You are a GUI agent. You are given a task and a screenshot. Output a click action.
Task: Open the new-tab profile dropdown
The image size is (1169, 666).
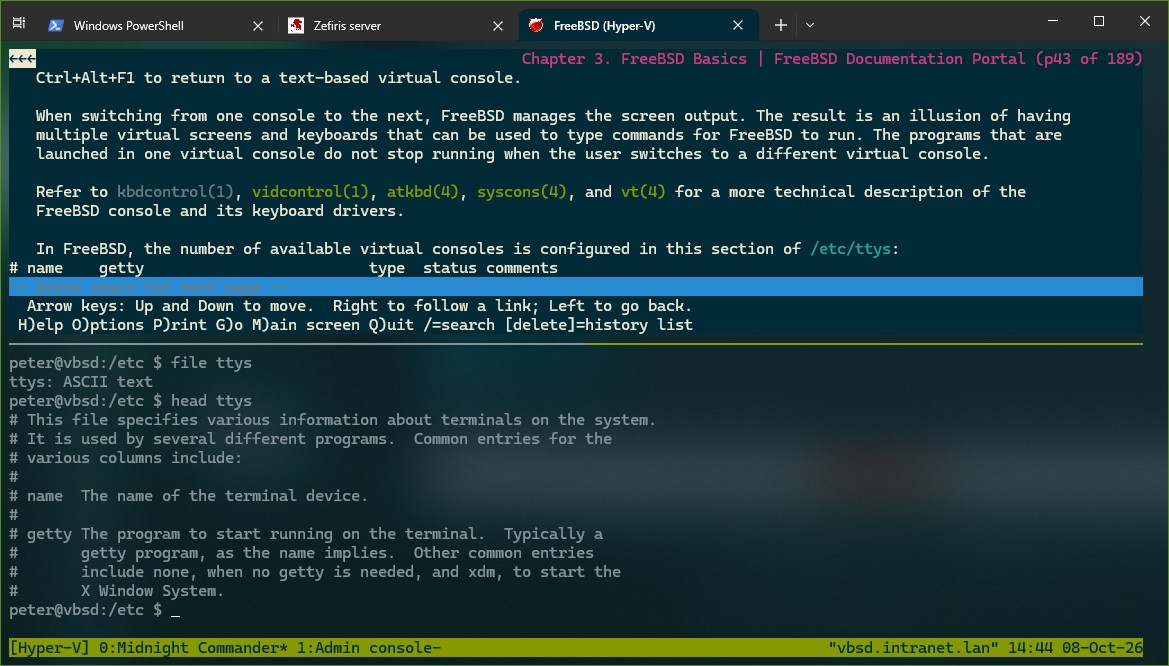pos(810,25)
